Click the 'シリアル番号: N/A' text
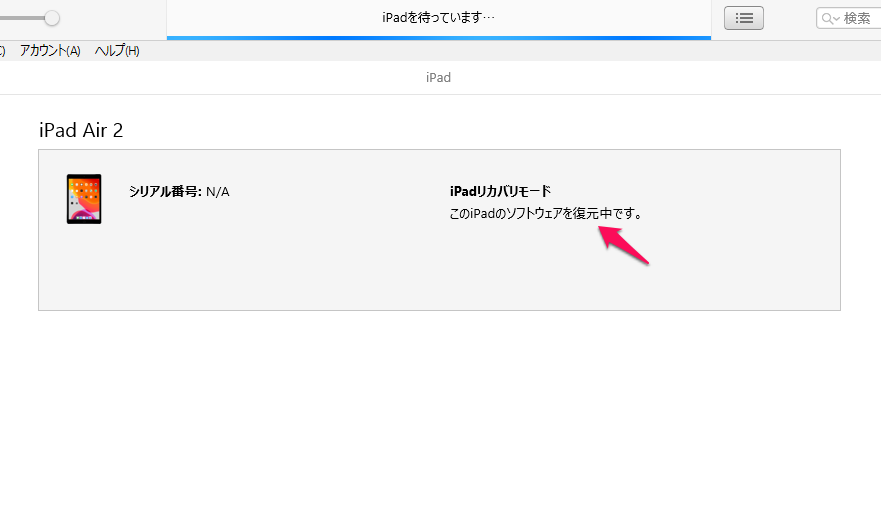Screen dimensions: 881x514 pyautogui.click(x=179, y=192)
